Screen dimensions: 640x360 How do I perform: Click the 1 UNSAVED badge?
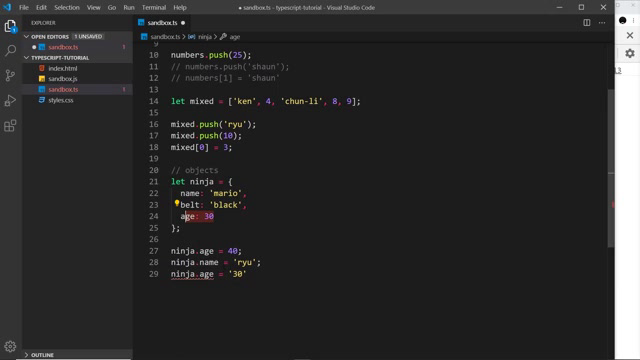88,37
